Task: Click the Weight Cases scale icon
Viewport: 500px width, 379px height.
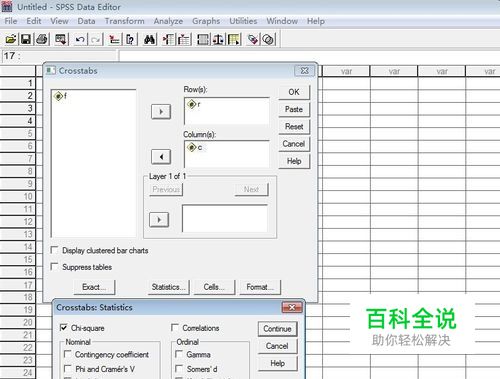Action: pos(218,40)
